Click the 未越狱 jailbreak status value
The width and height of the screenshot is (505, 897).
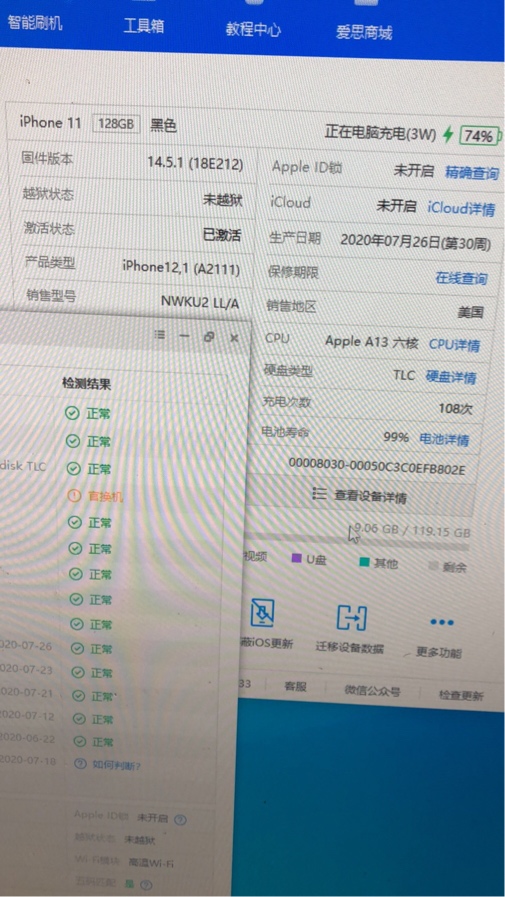222,200
